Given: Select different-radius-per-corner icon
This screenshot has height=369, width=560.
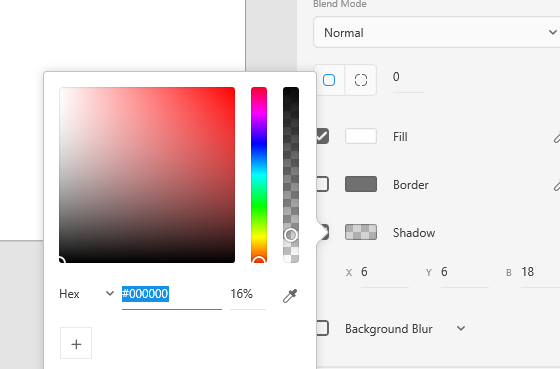Looking at the screenshot, I should (x=361, y=80).
